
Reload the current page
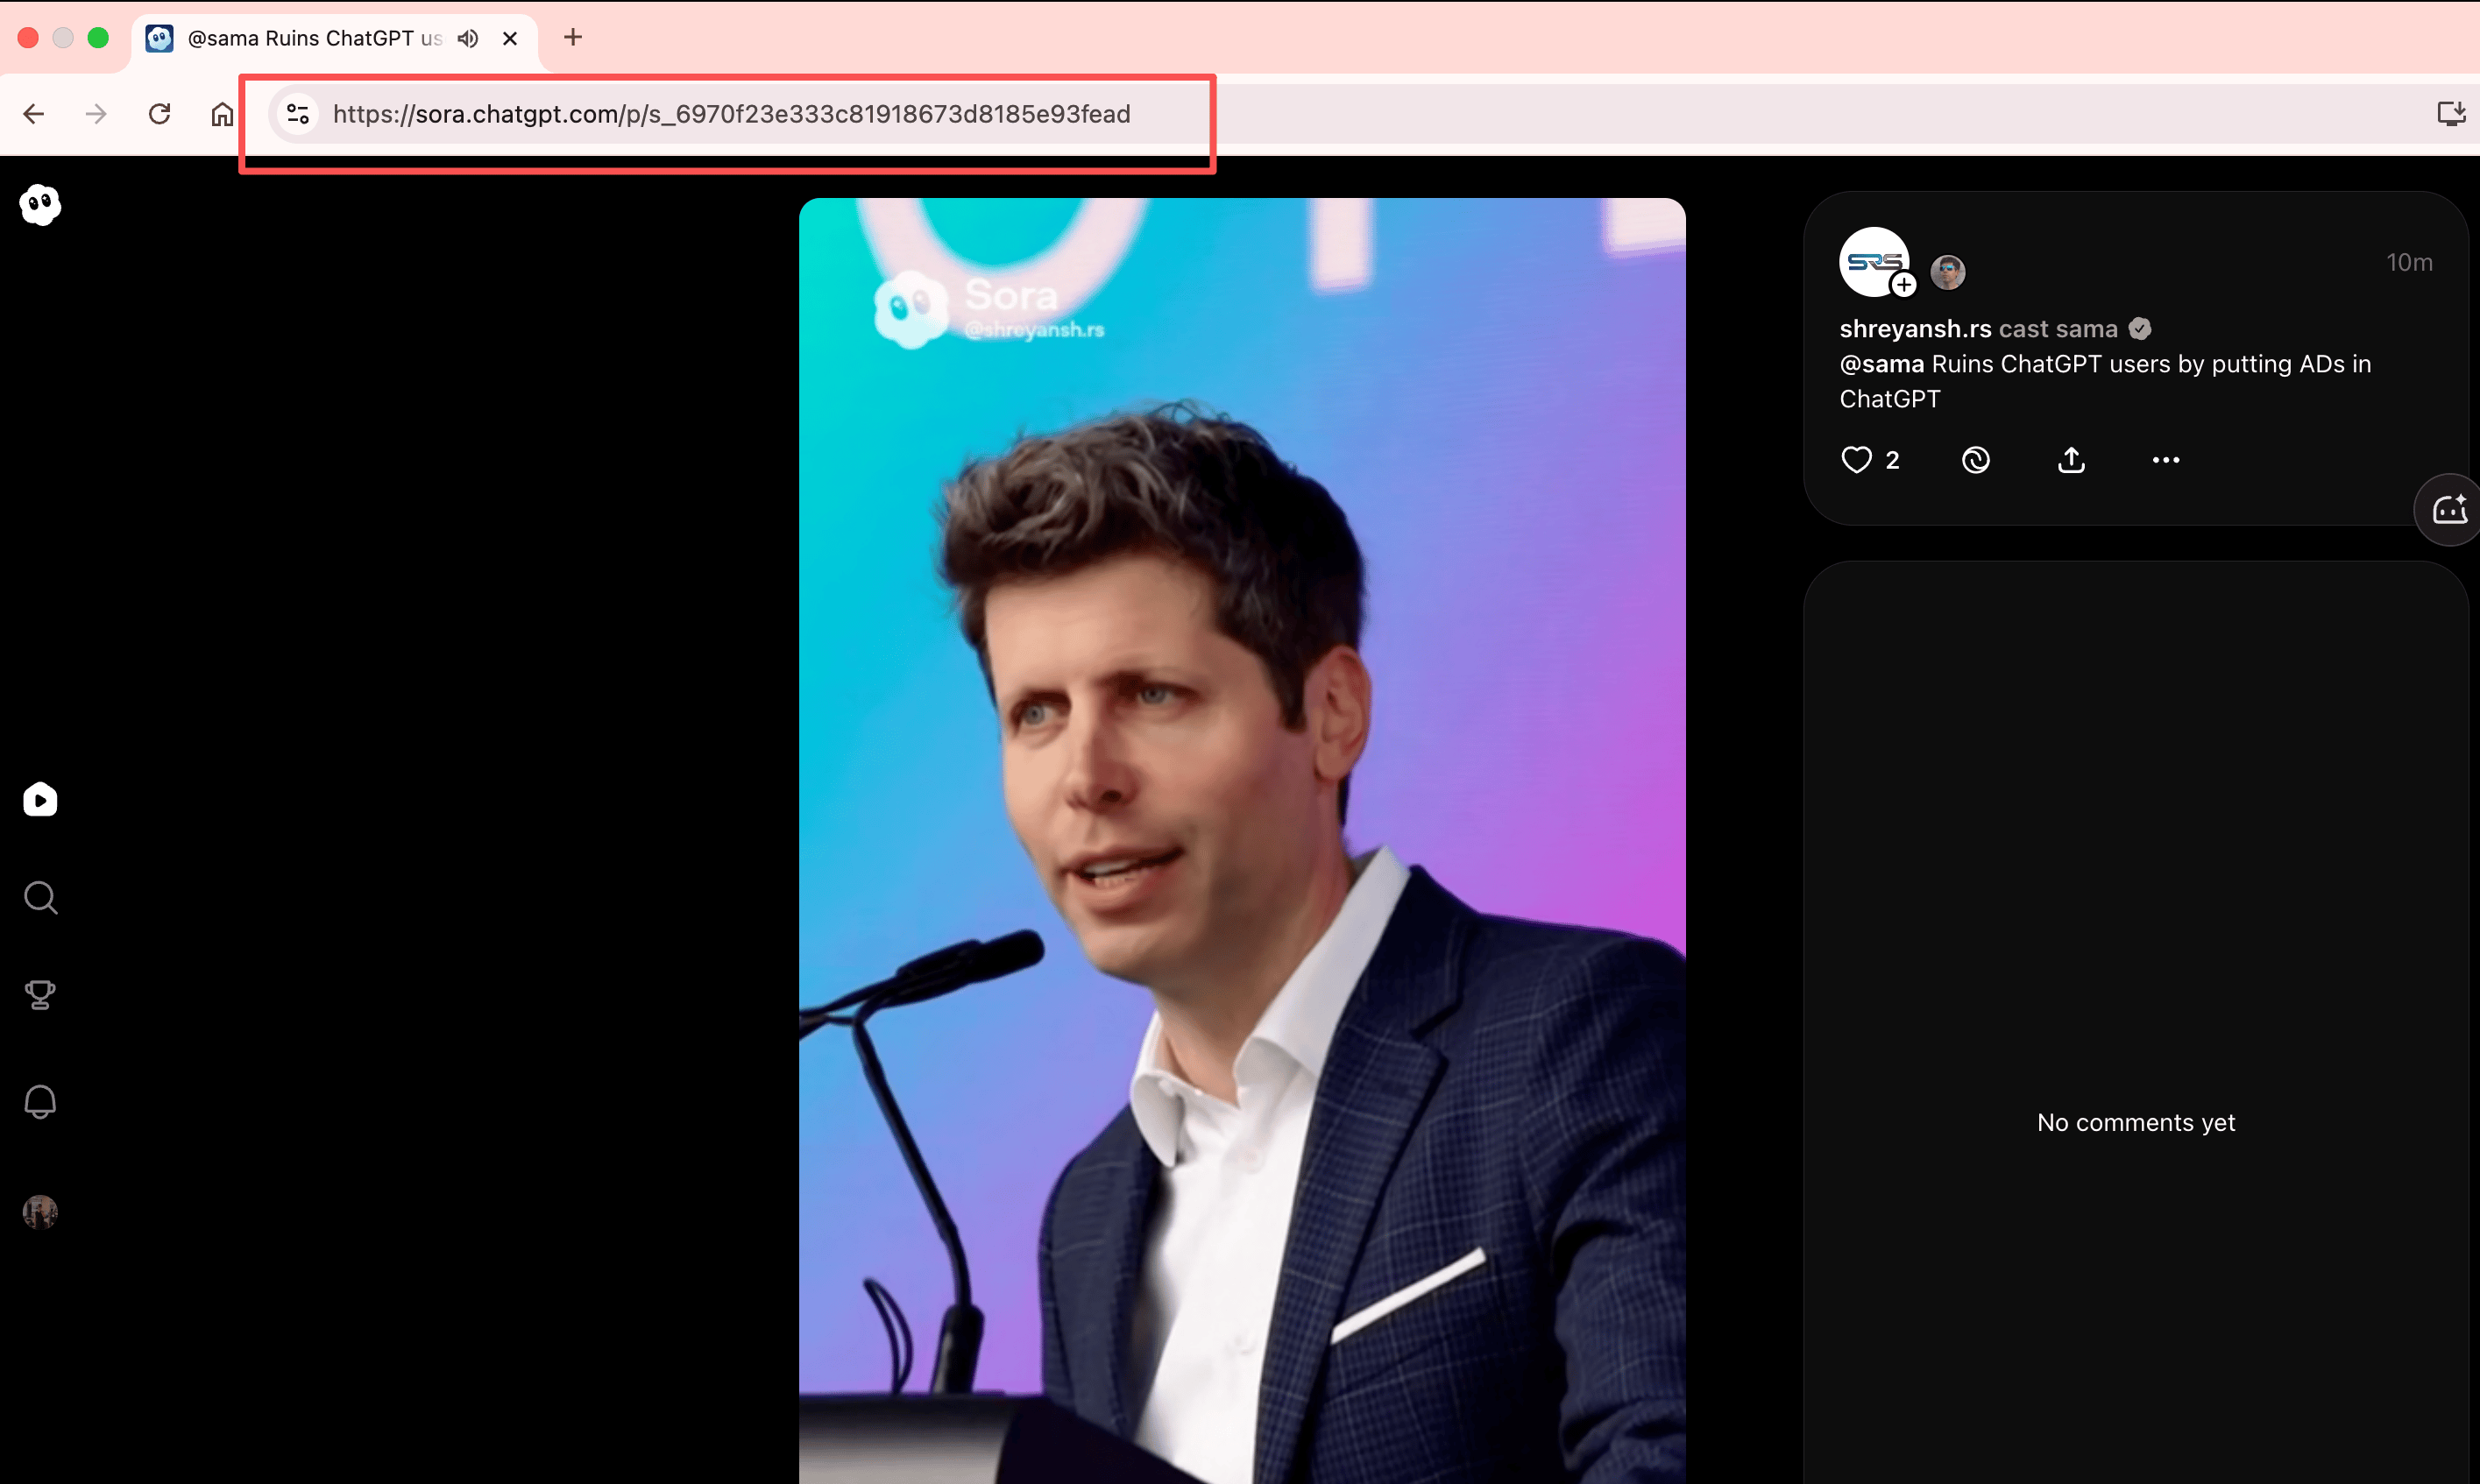159,113
